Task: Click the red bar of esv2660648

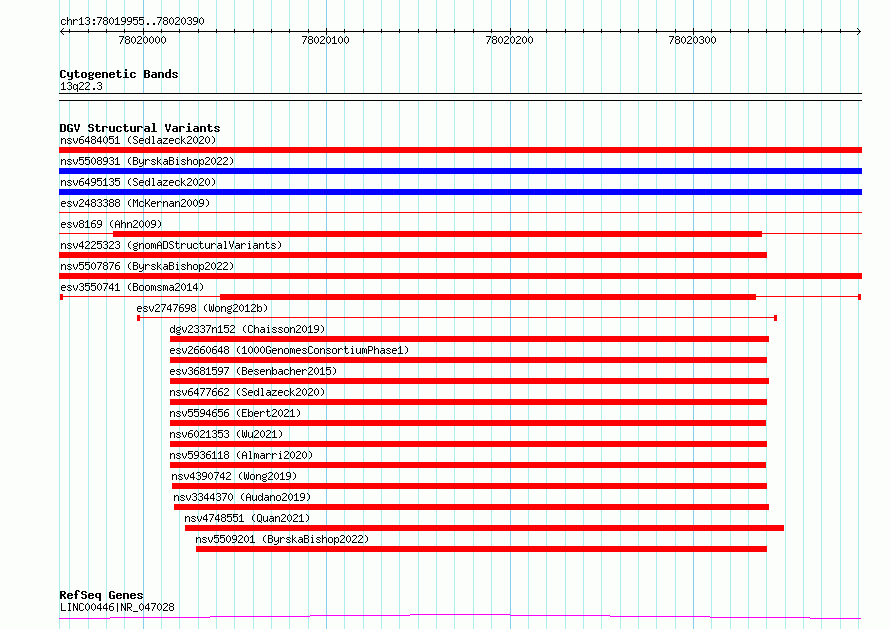Action: 468,360
